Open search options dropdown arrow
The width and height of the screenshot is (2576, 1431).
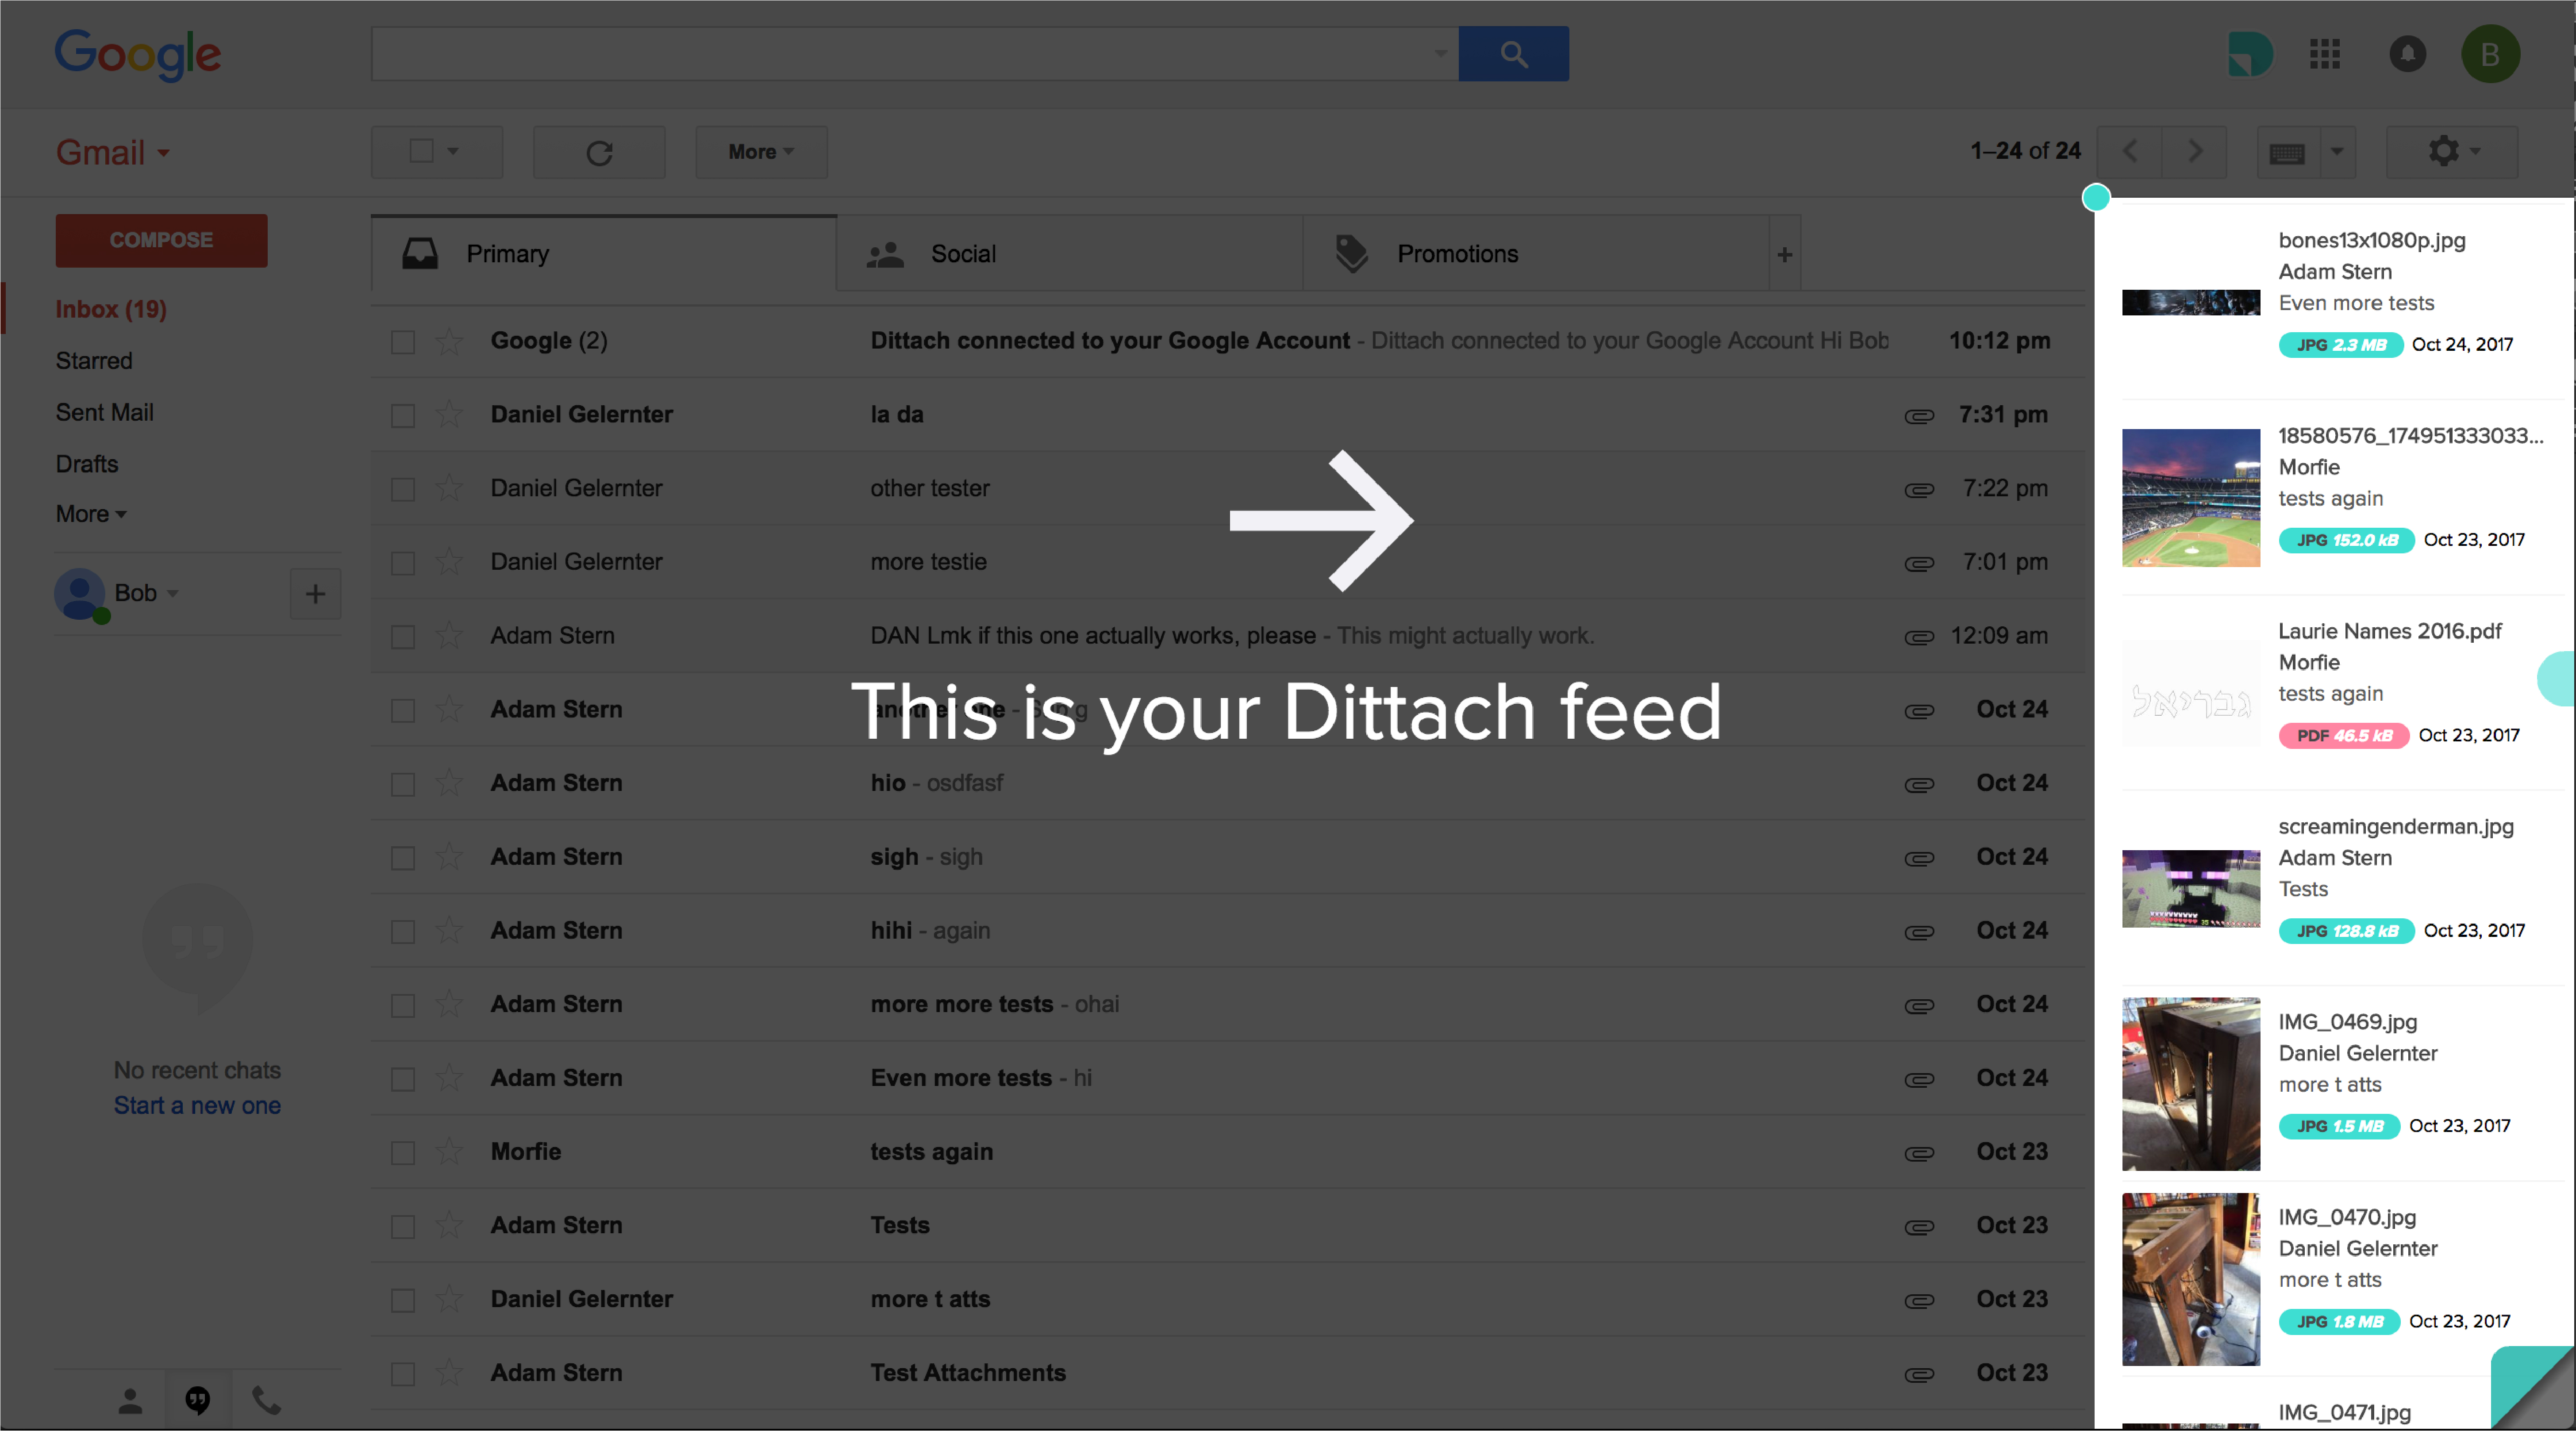point(1441,54)
